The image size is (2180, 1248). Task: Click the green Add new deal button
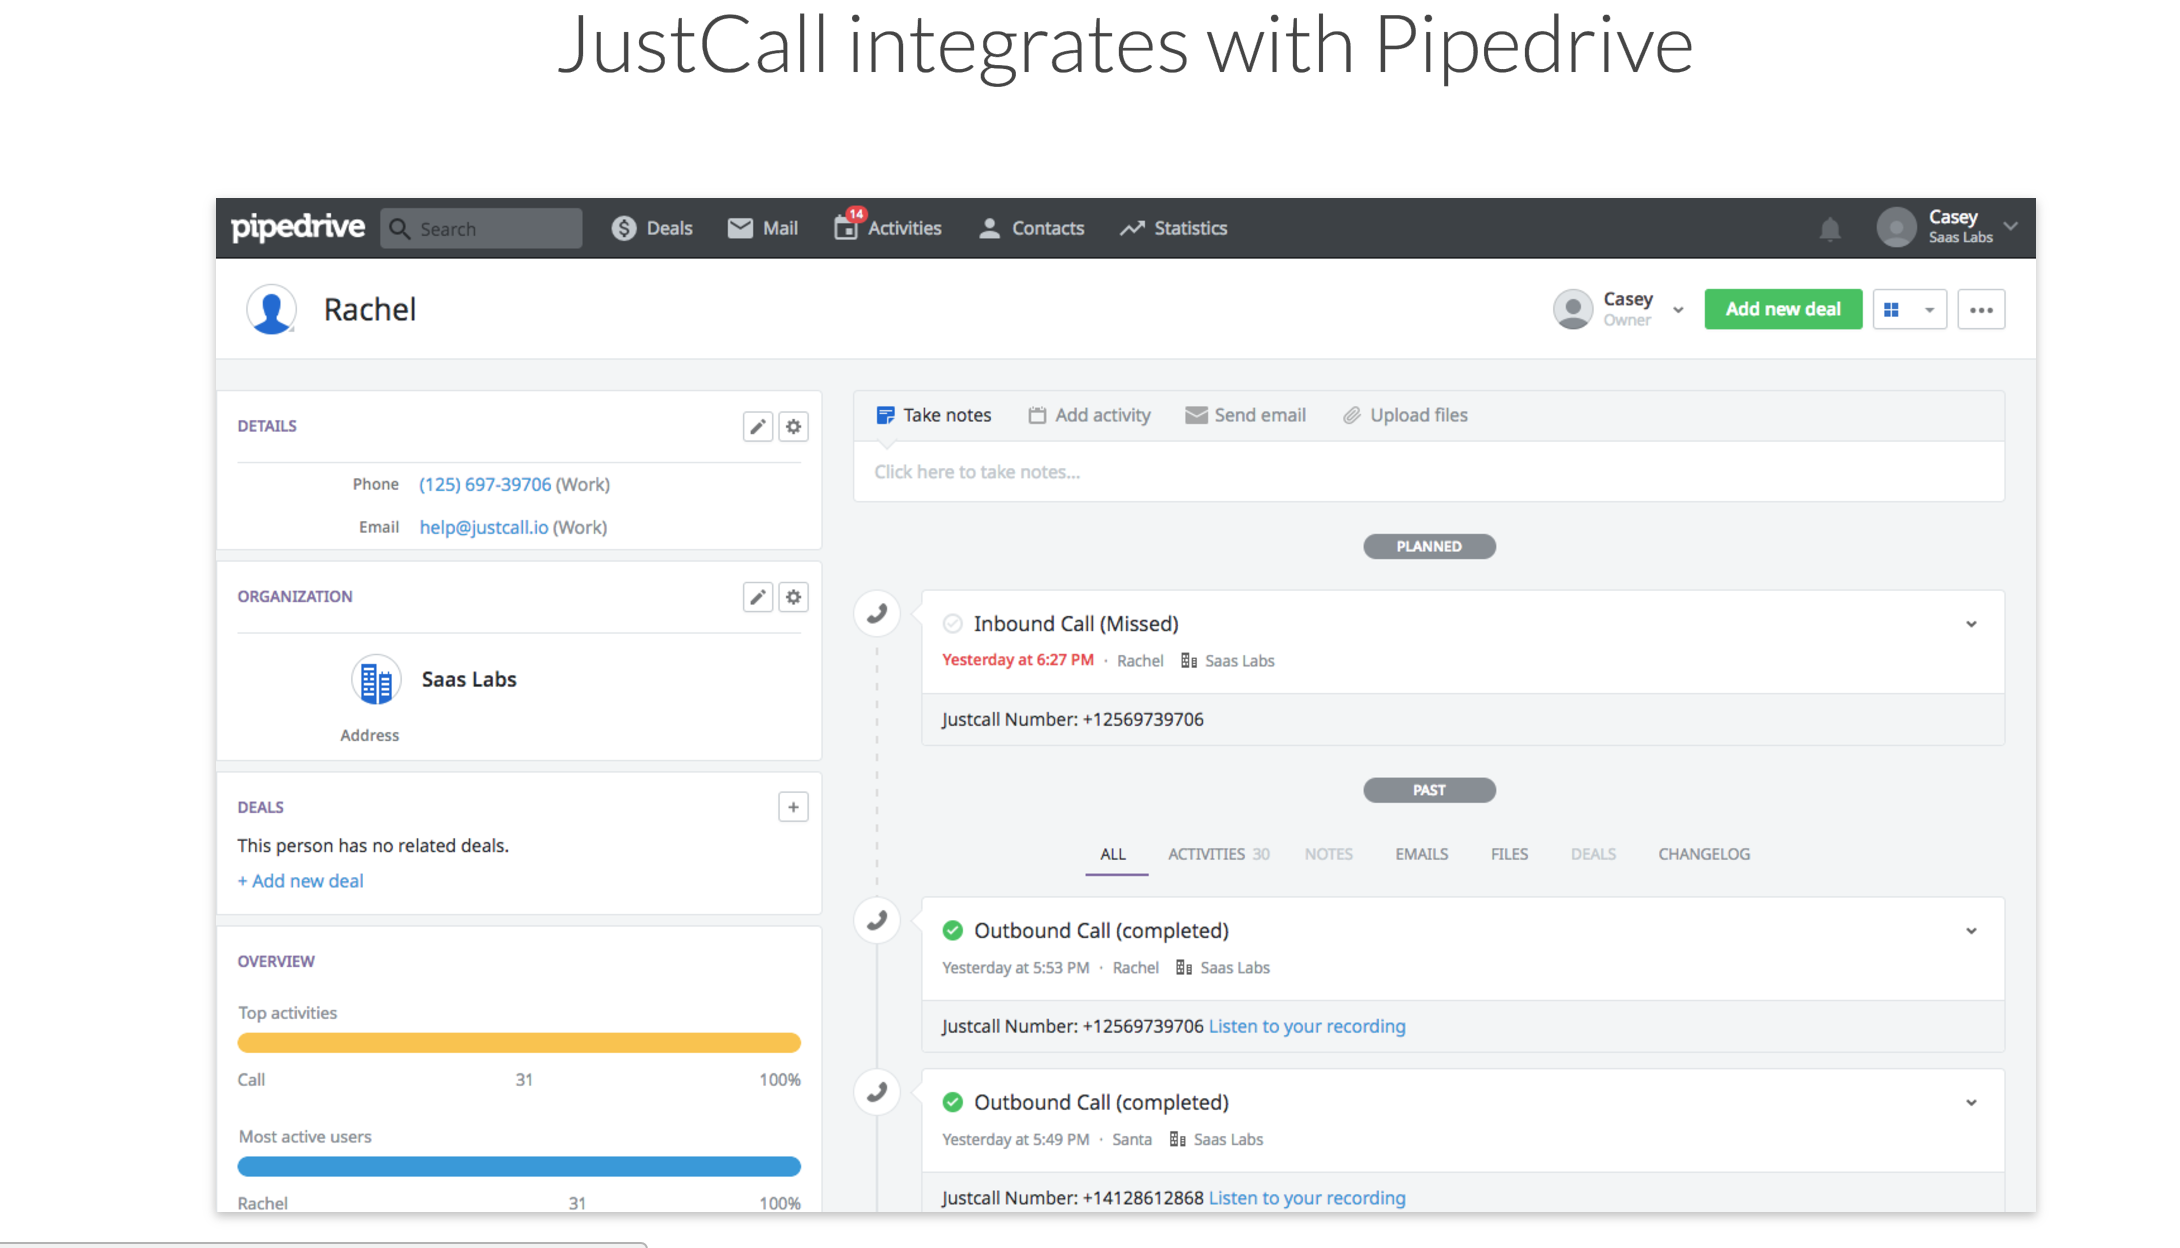click(x=1782, y=309)
